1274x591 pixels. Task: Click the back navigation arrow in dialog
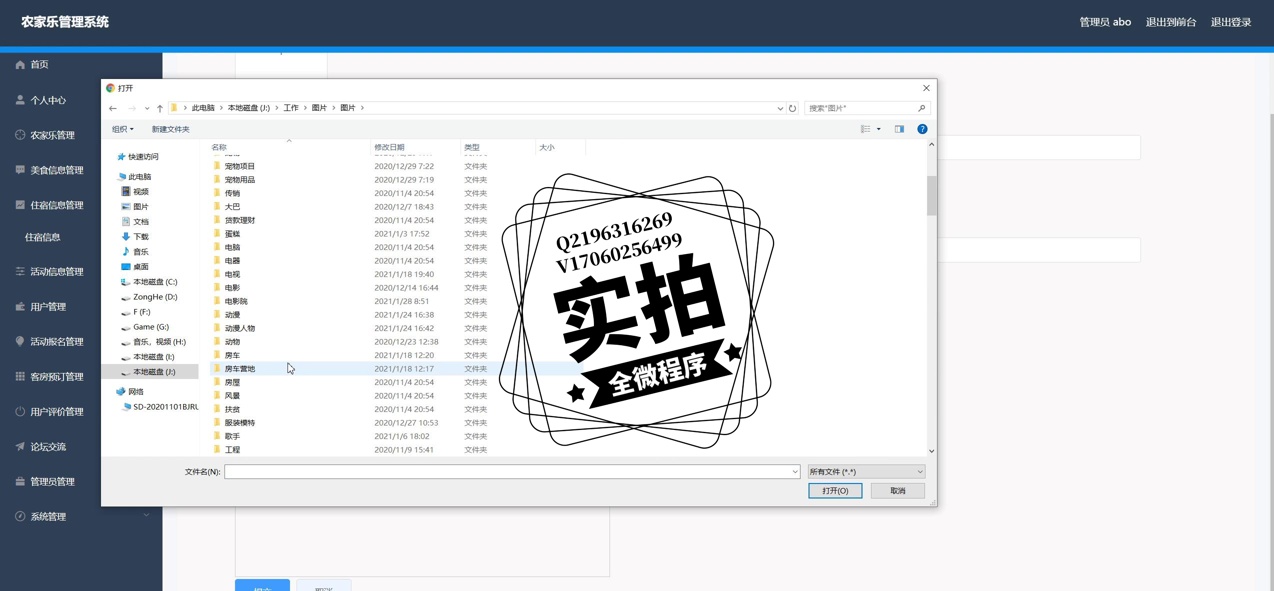point(113,108)
